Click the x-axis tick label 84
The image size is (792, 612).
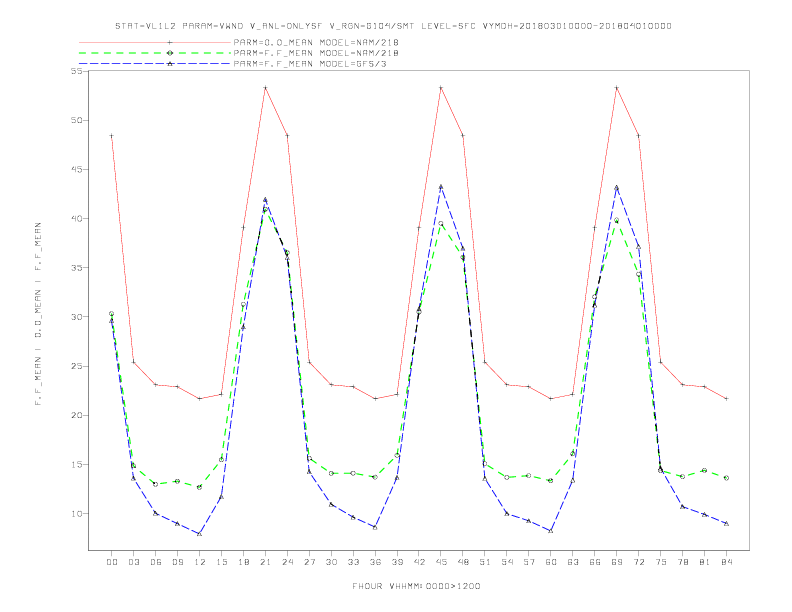tap(727, 562)
